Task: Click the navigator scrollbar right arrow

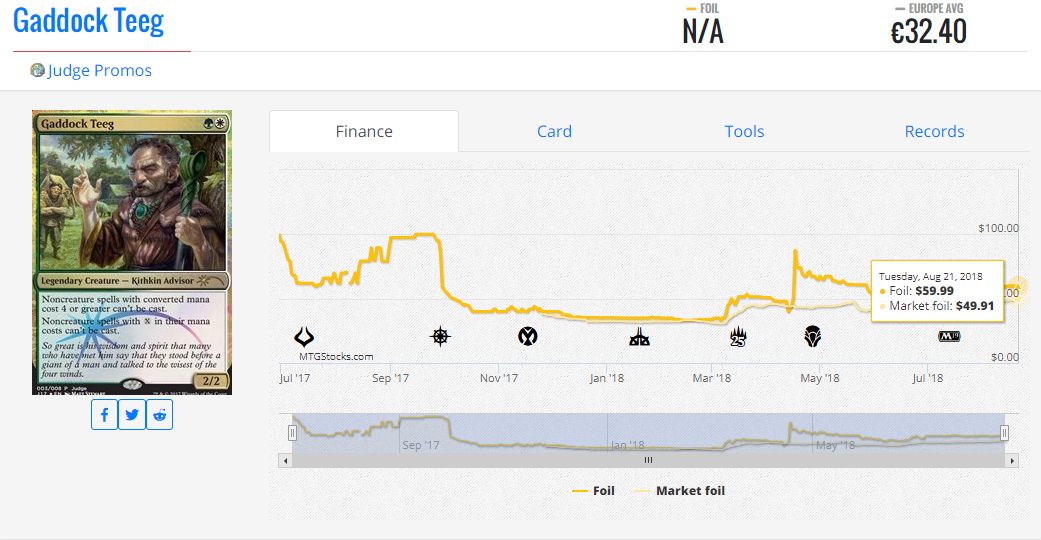Action: [x=1012, y=460]
